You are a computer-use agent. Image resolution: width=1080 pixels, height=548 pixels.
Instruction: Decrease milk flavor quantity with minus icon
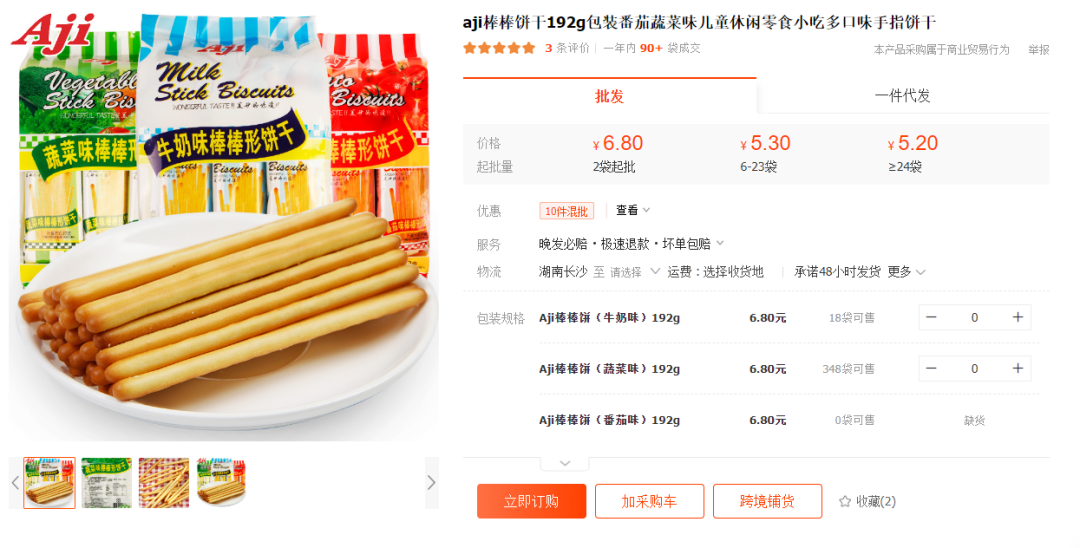pos(931,317)
